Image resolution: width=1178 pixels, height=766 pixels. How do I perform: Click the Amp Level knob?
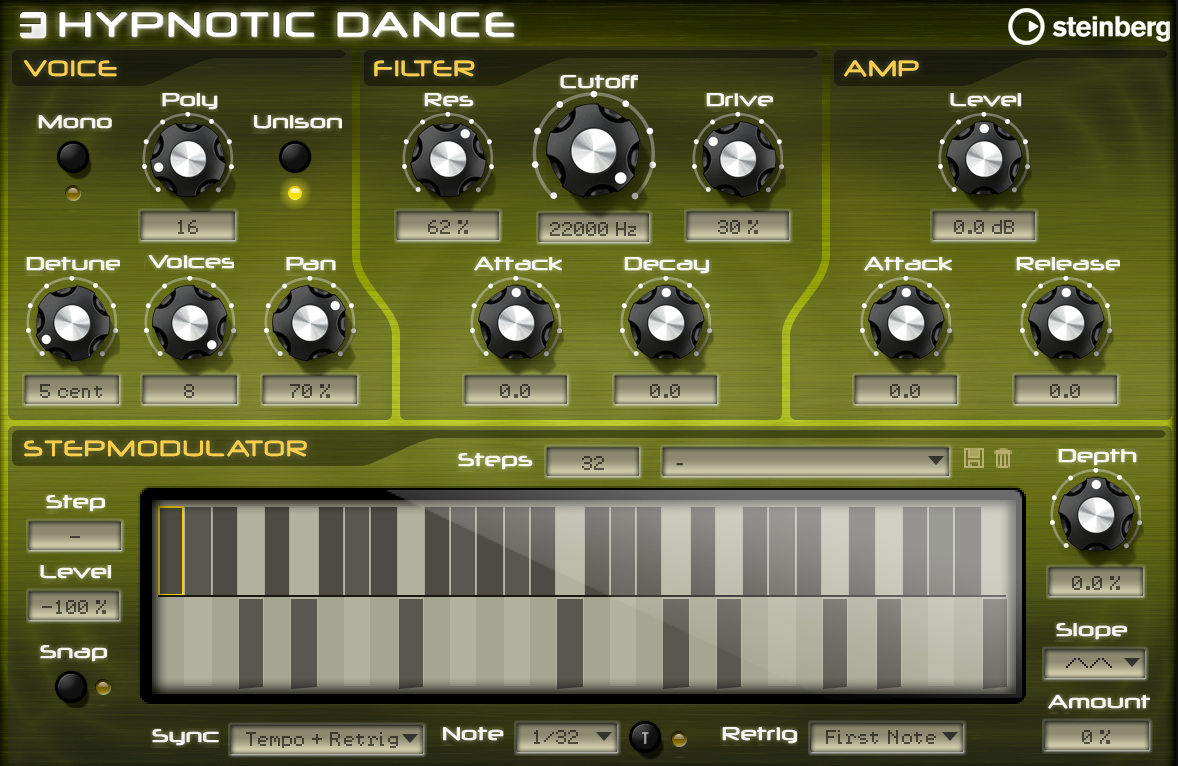pyautogui.click(x=984, y=159)
